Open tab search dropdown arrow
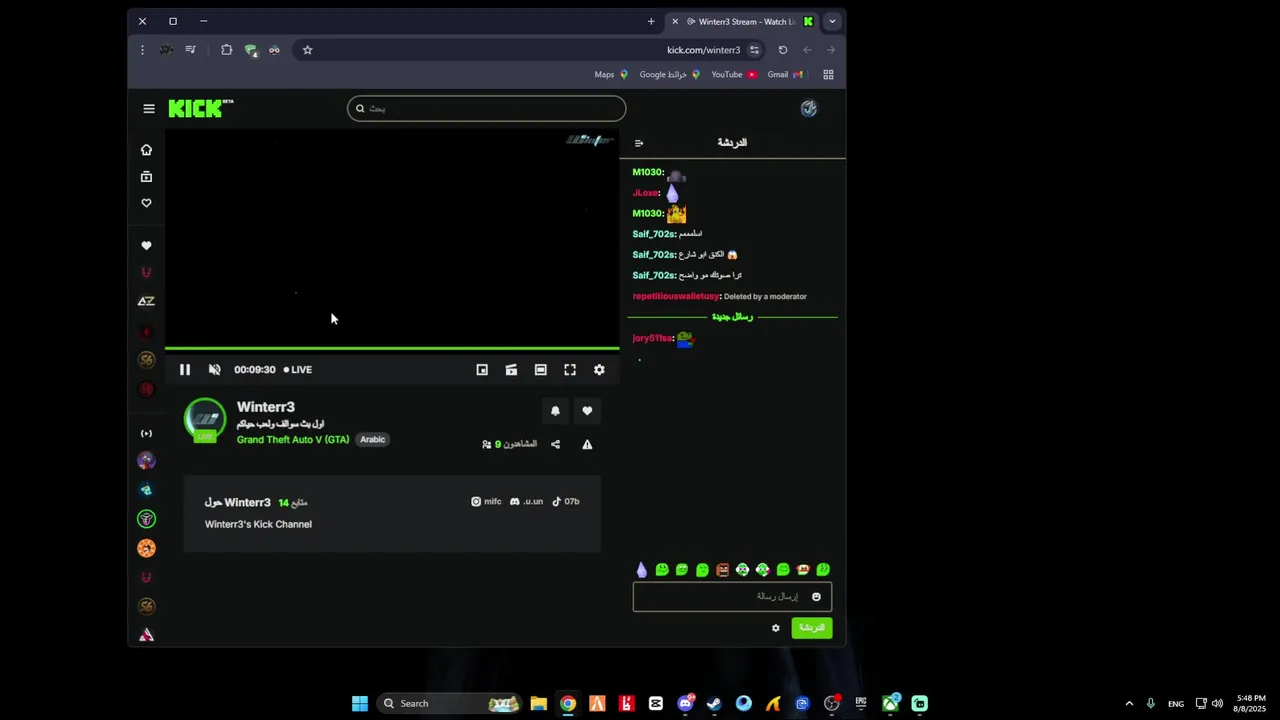The height and width of the screenshot is (720, 1280). [x=832, y=21]
